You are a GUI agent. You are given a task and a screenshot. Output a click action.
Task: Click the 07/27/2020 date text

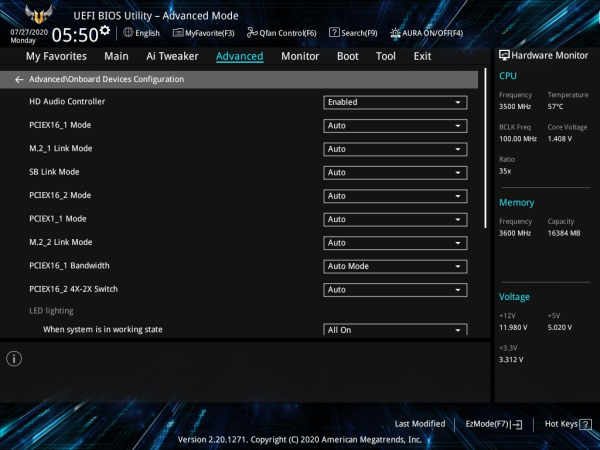[29, 32]
